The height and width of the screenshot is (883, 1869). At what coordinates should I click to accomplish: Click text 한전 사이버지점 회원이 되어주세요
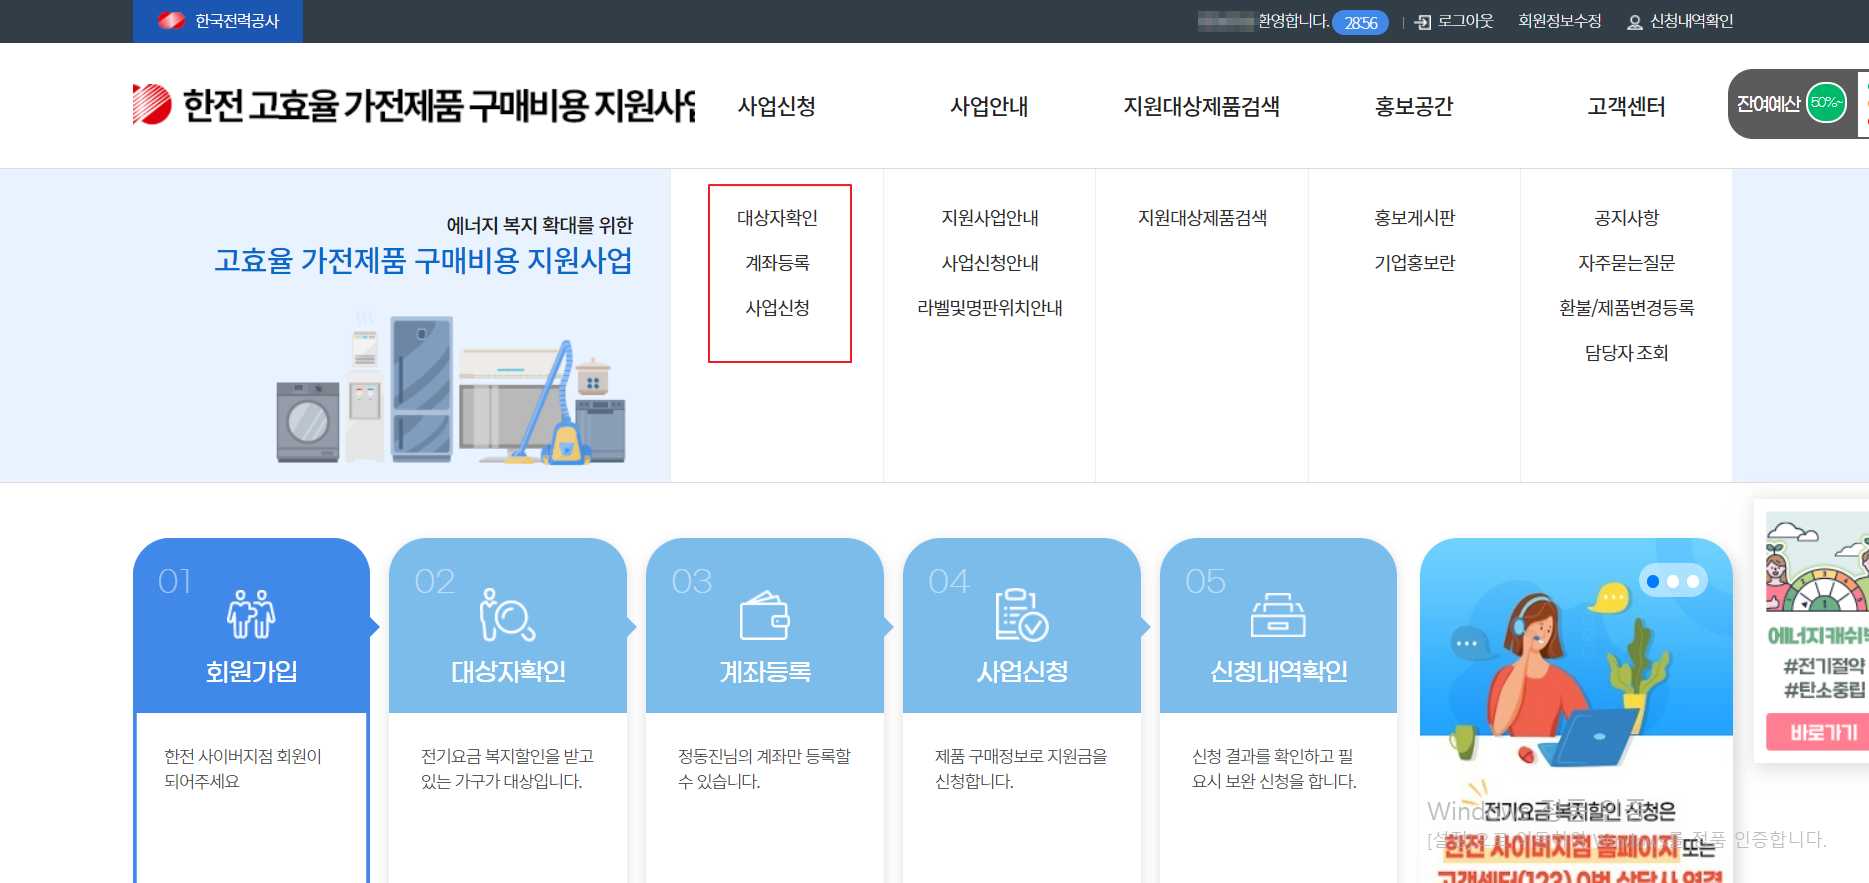(x=243, y=769)
